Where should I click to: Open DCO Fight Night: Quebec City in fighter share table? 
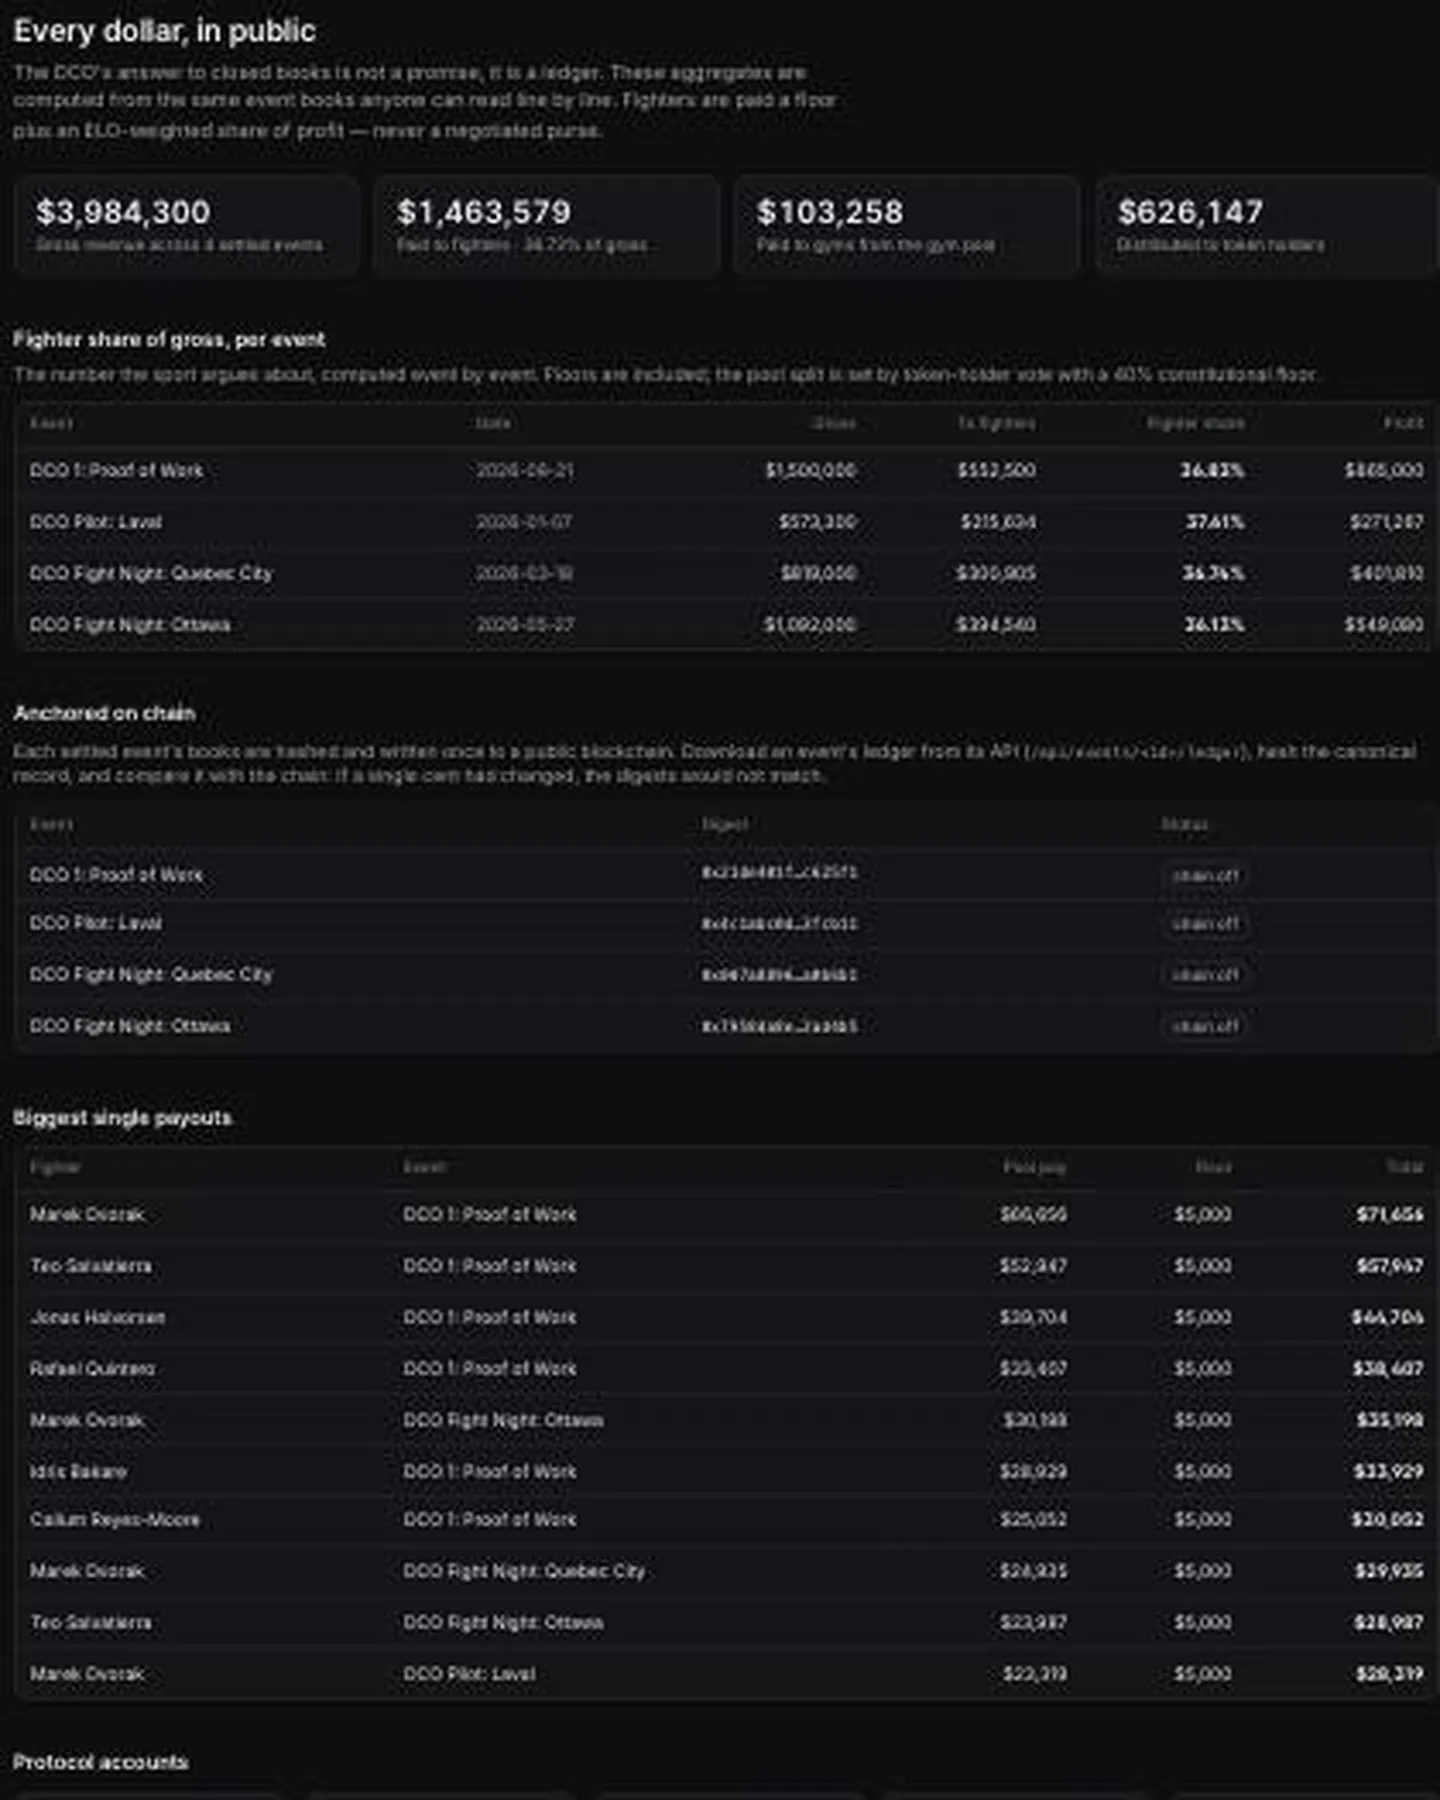(x=151, y=573)
